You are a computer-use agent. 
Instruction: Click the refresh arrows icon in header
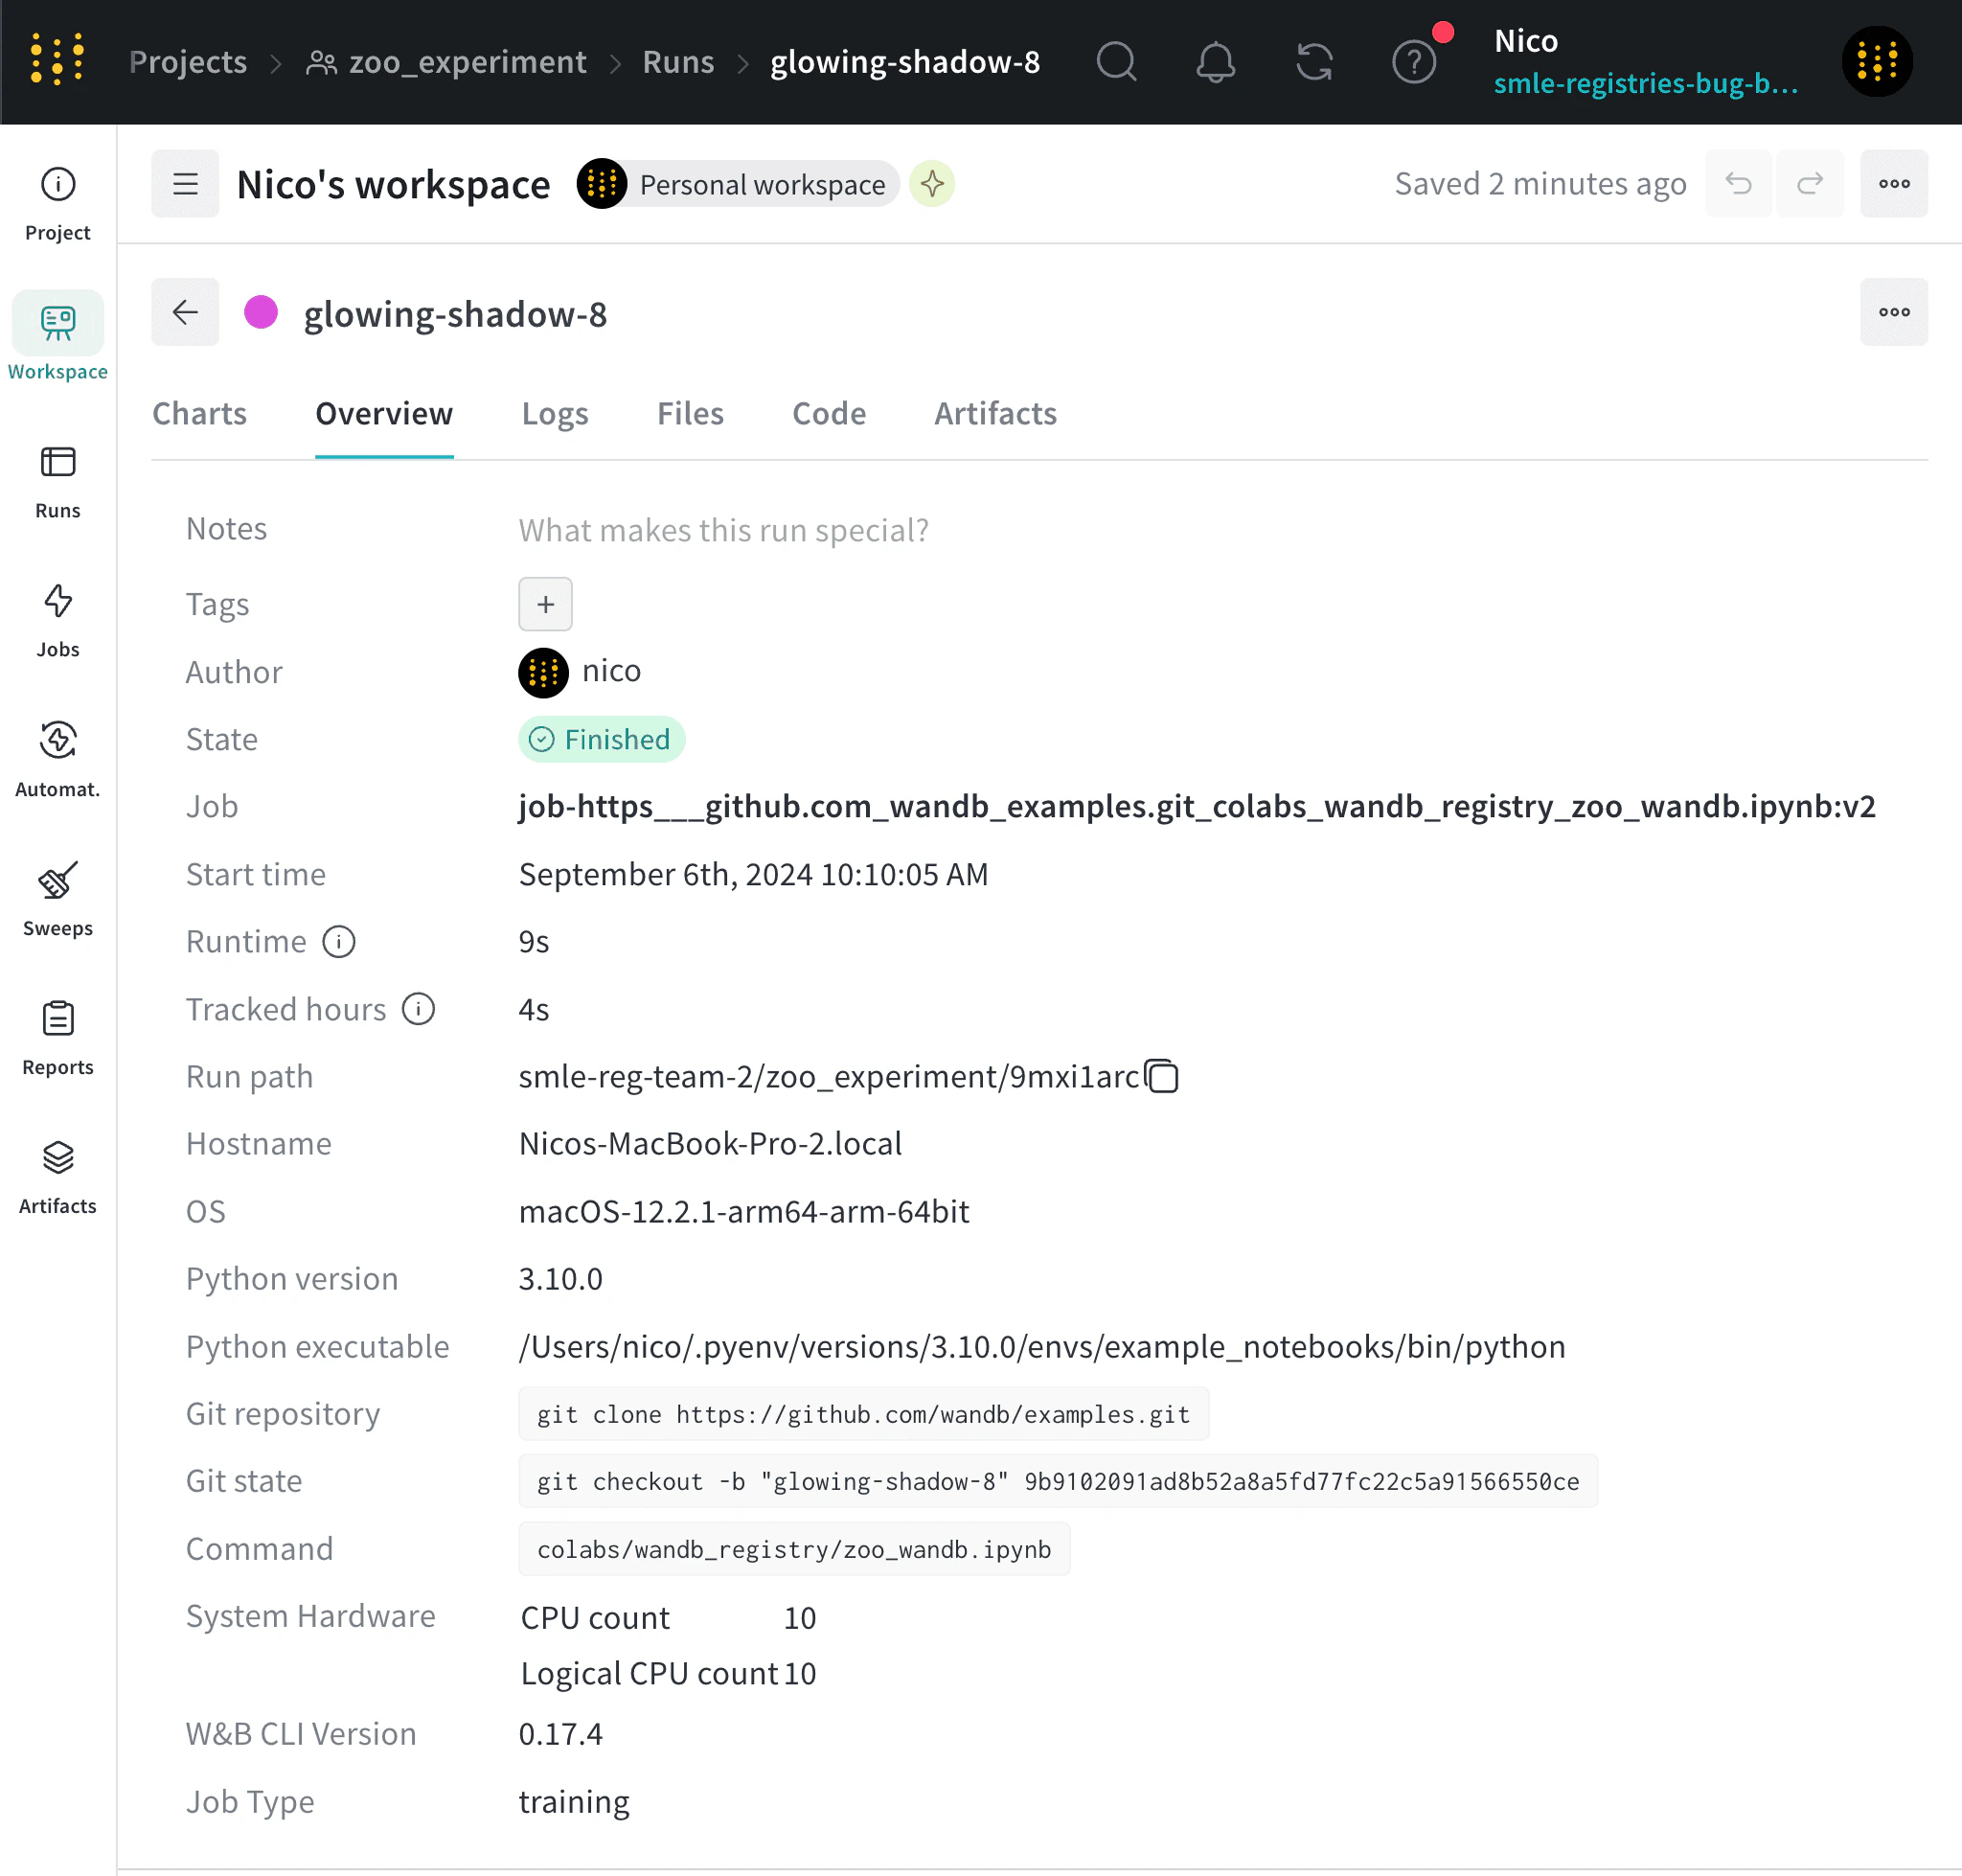[1314, 62]
